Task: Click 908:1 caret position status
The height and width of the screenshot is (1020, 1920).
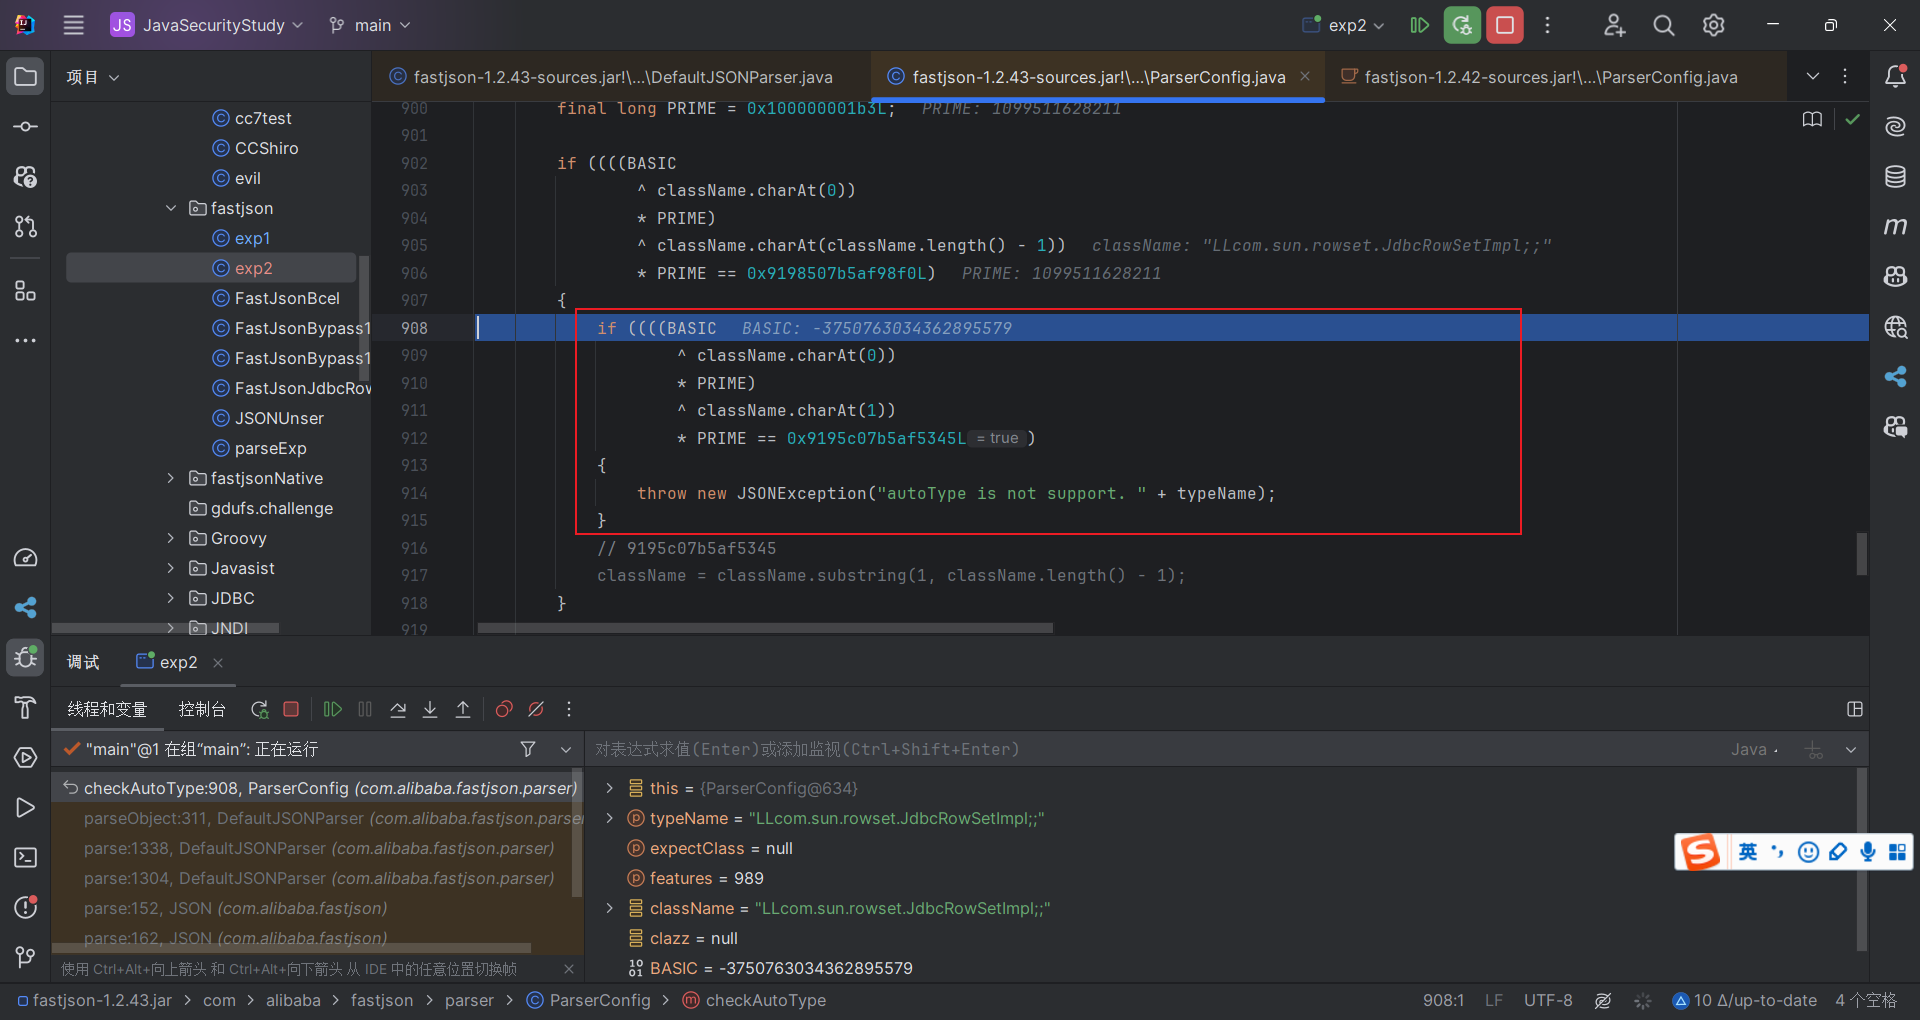Action: [x=1443, y=1000]
